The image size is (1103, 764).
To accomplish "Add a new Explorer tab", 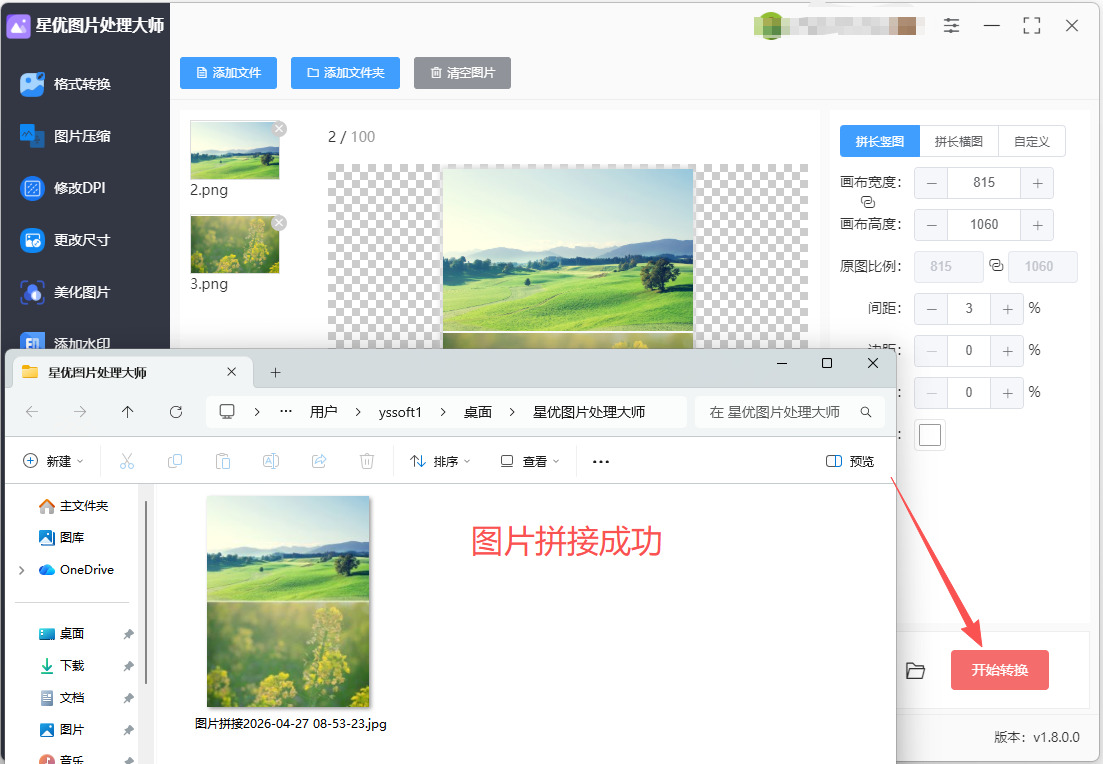I will (276, 373).
